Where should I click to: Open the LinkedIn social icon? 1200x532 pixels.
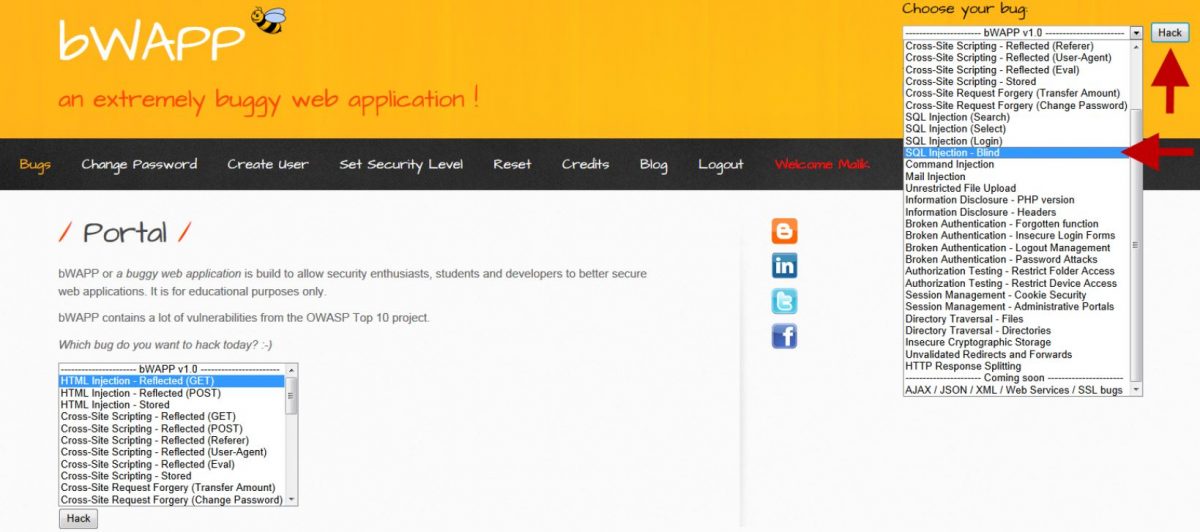[x=784, y=266]
